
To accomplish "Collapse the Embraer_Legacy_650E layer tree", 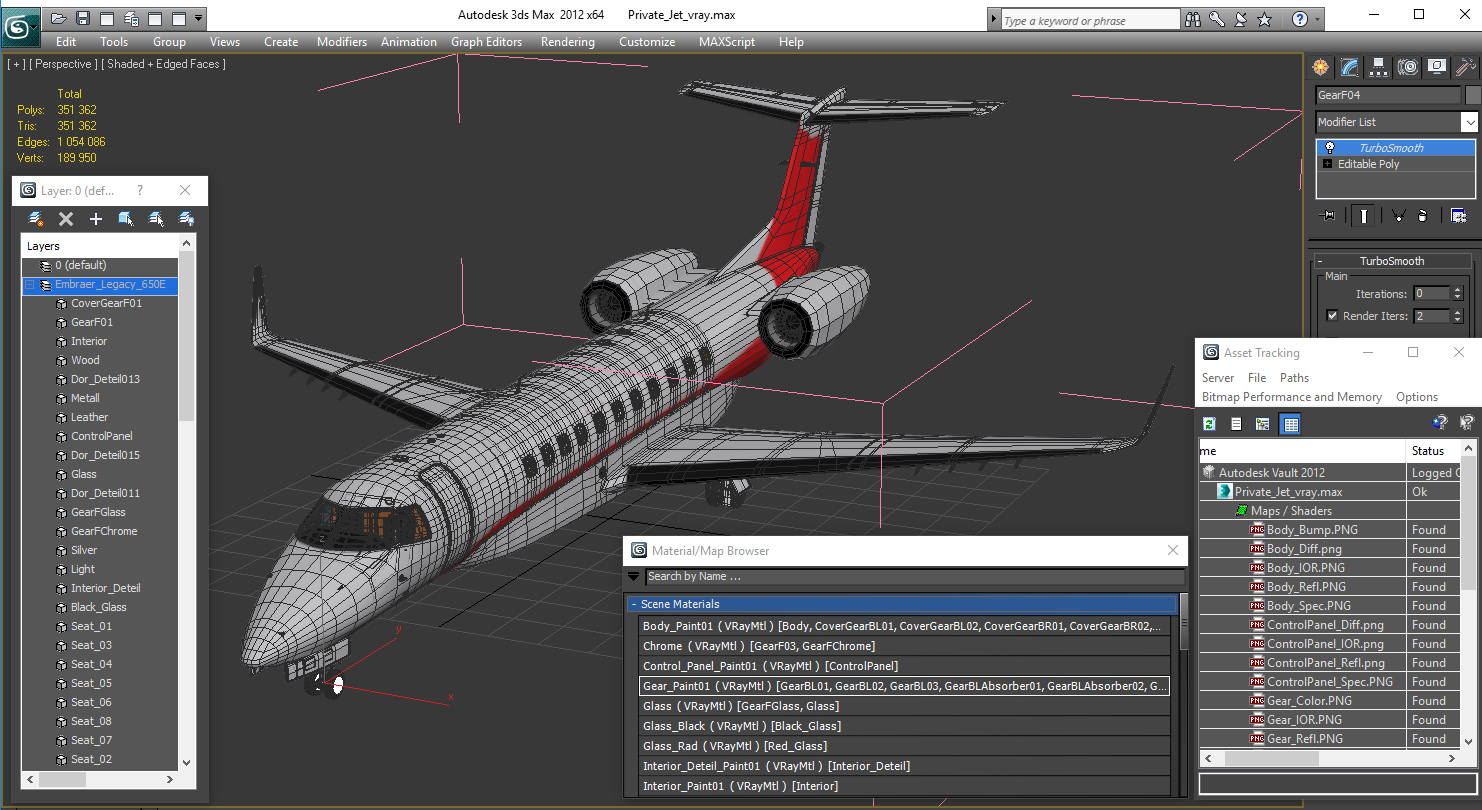I will point(29,285).
